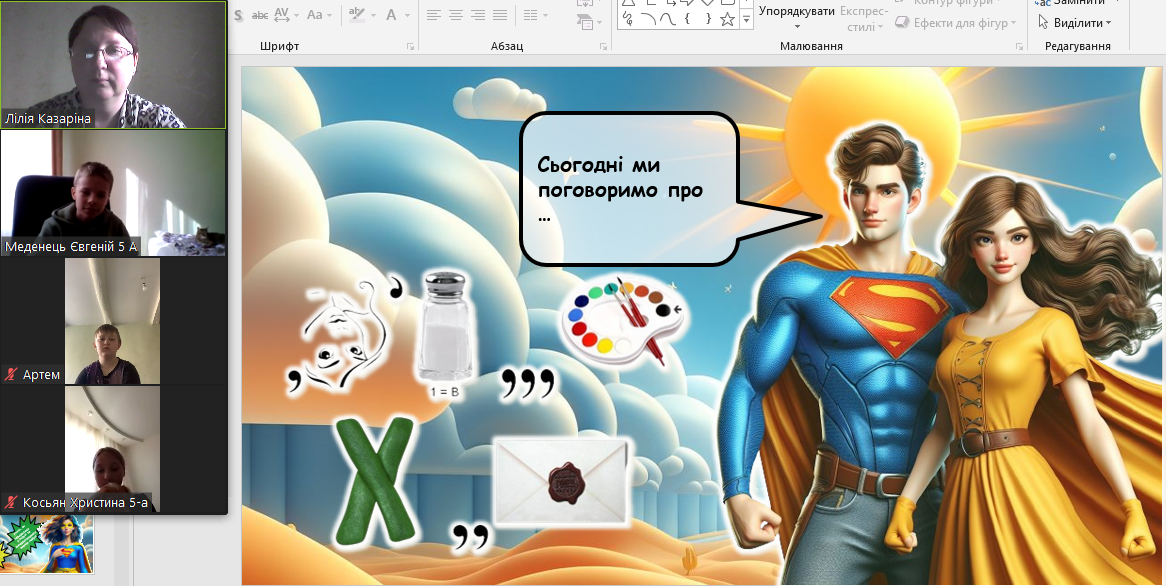
Task: Select the five-point star shape
Action: tap(727, 19)
